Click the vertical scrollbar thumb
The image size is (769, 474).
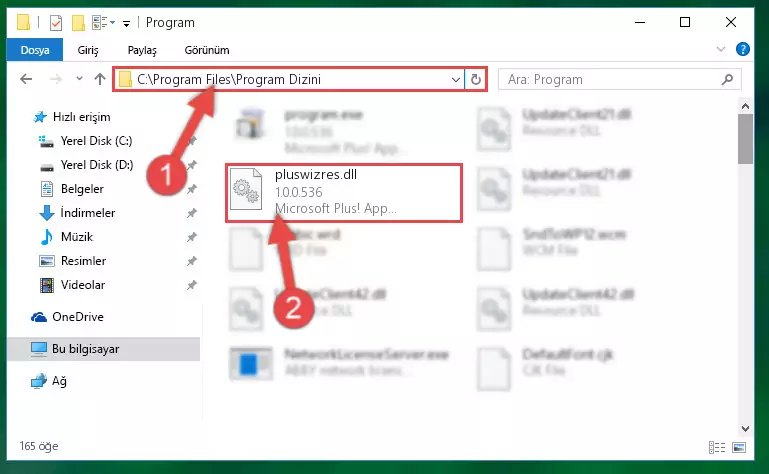coord(745,139)
